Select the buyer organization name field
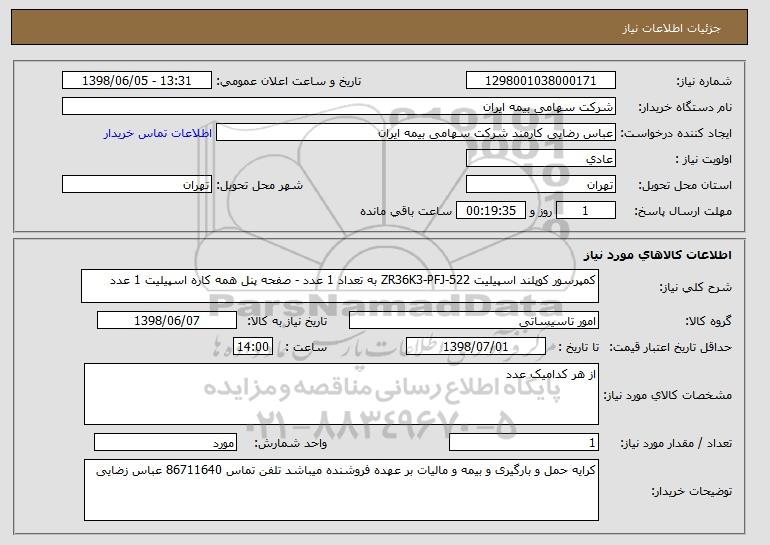 (339, 107)
